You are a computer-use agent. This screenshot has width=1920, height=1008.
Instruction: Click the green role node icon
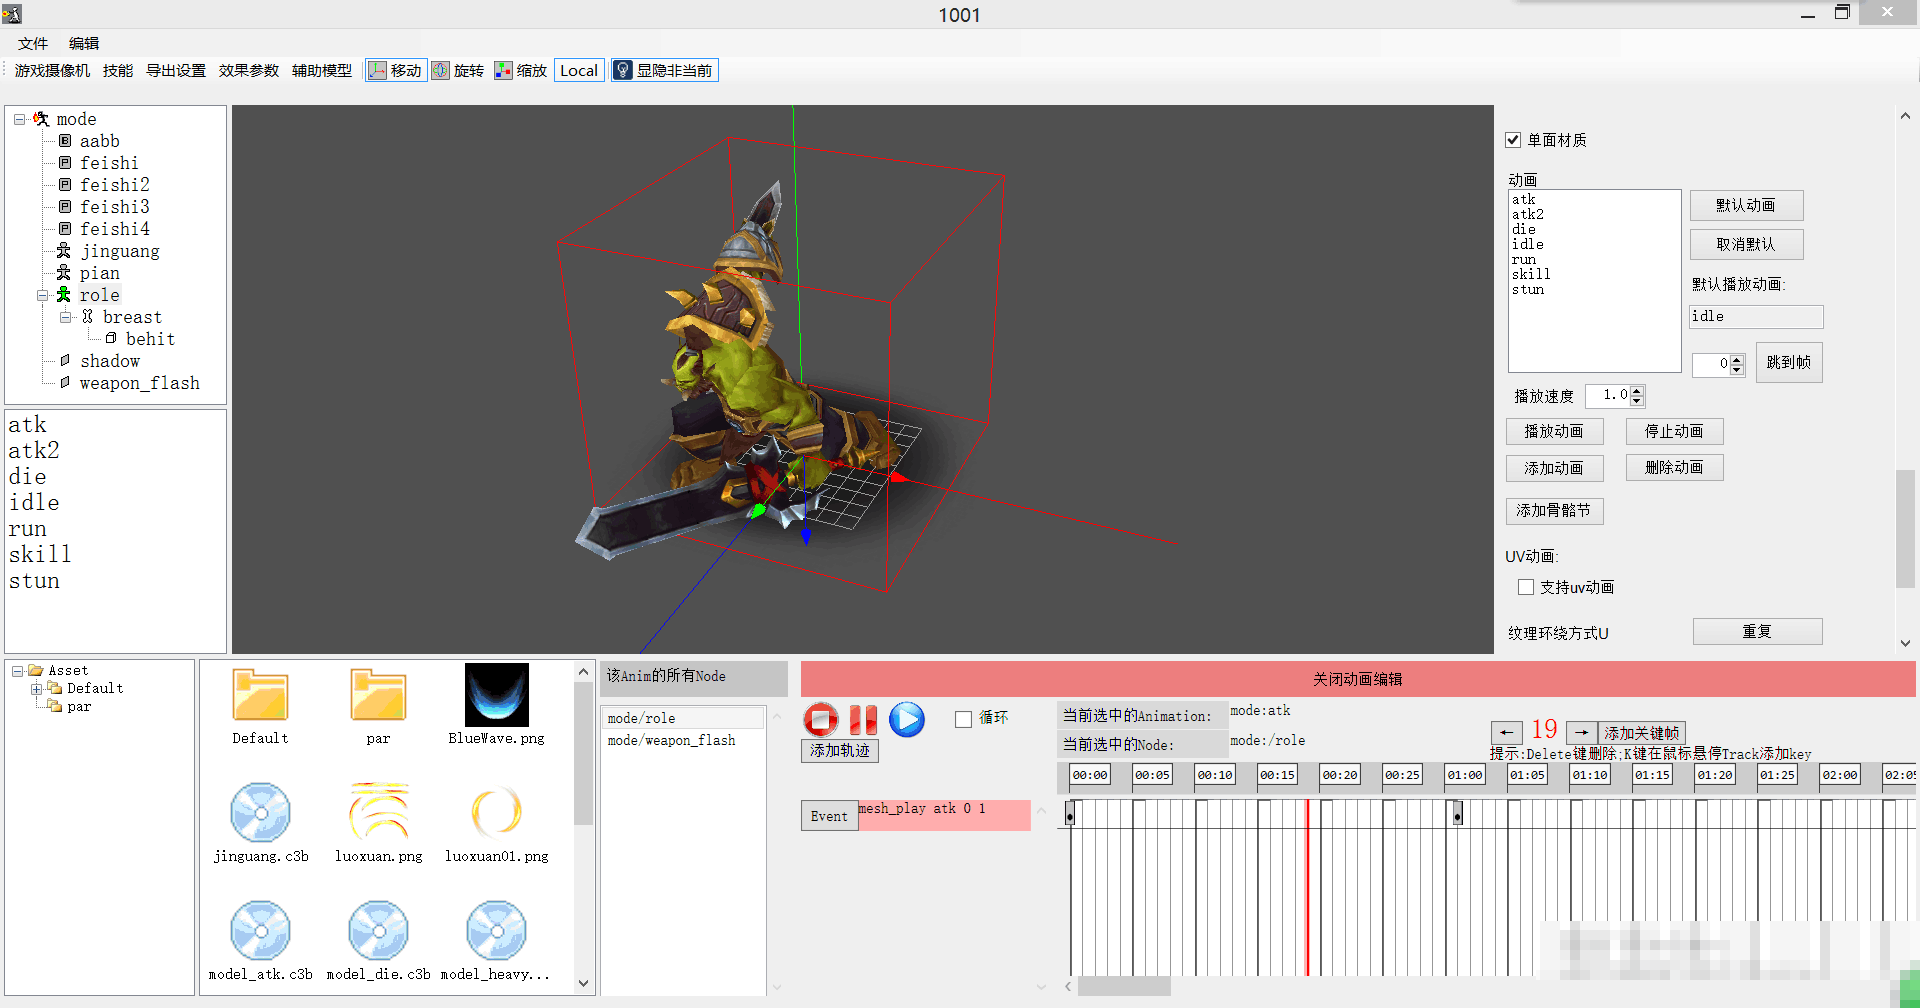(64, 295)
